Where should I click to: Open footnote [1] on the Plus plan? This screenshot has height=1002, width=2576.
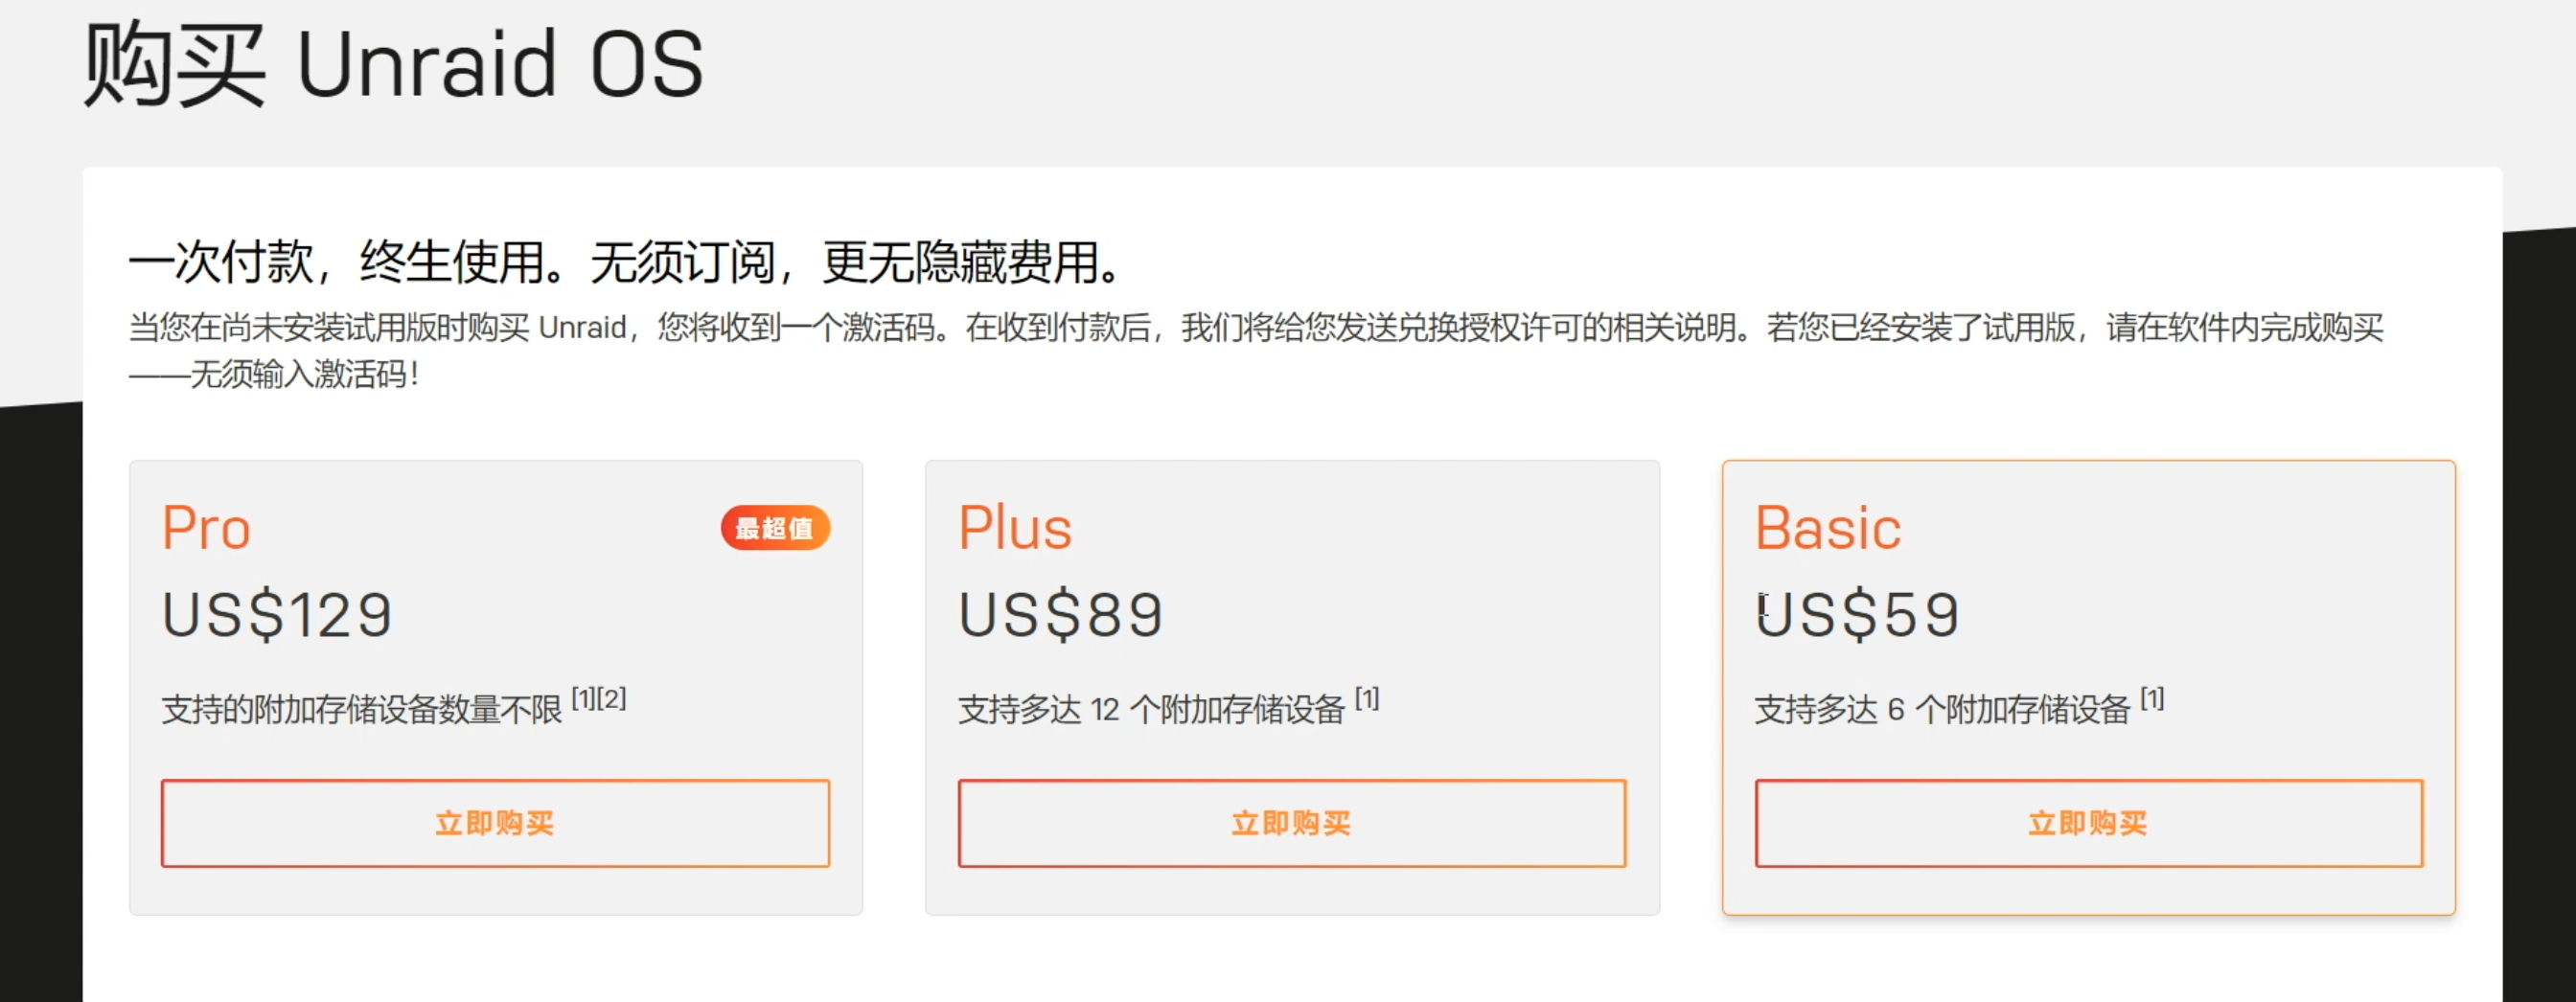1367,698
